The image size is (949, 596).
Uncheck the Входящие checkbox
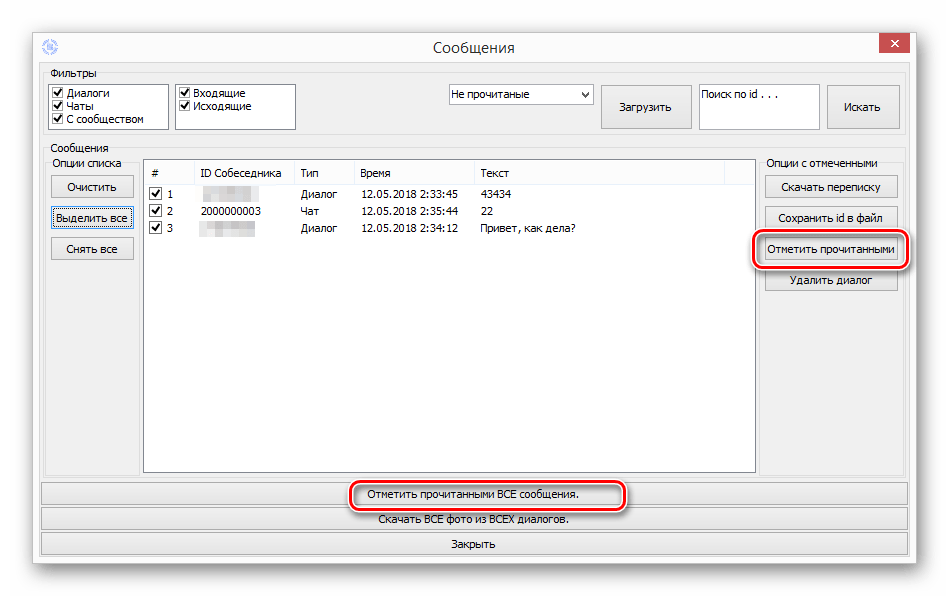click(x=185, y=93)
